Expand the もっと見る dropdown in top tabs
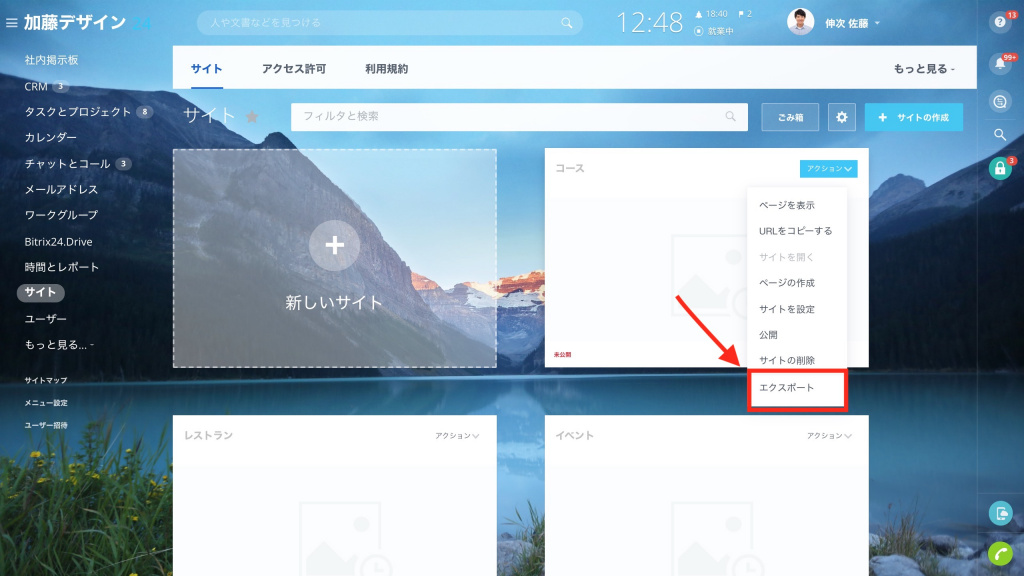The image size is (1024, 576). point(924,69)
